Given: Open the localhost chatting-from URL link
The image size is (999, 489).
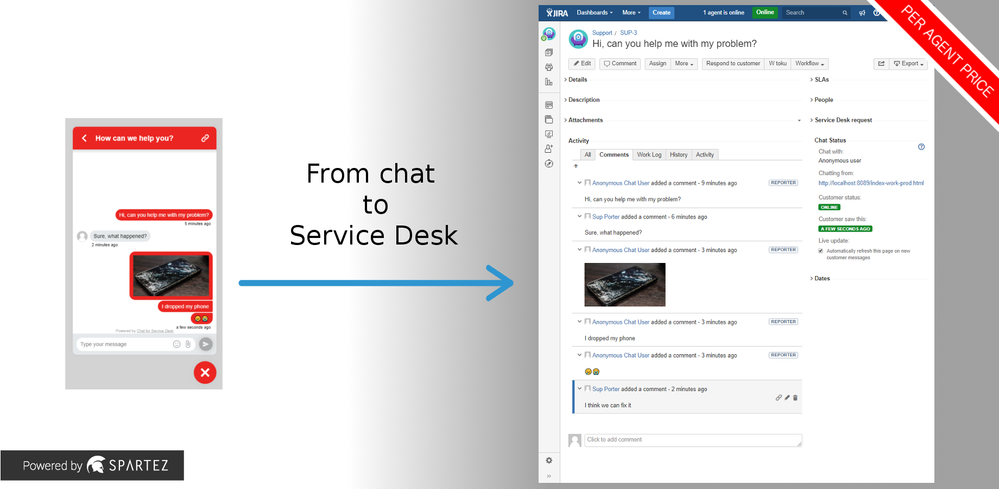Looking at the screenshot, I should pyautogui.click(x=871, y=183).
